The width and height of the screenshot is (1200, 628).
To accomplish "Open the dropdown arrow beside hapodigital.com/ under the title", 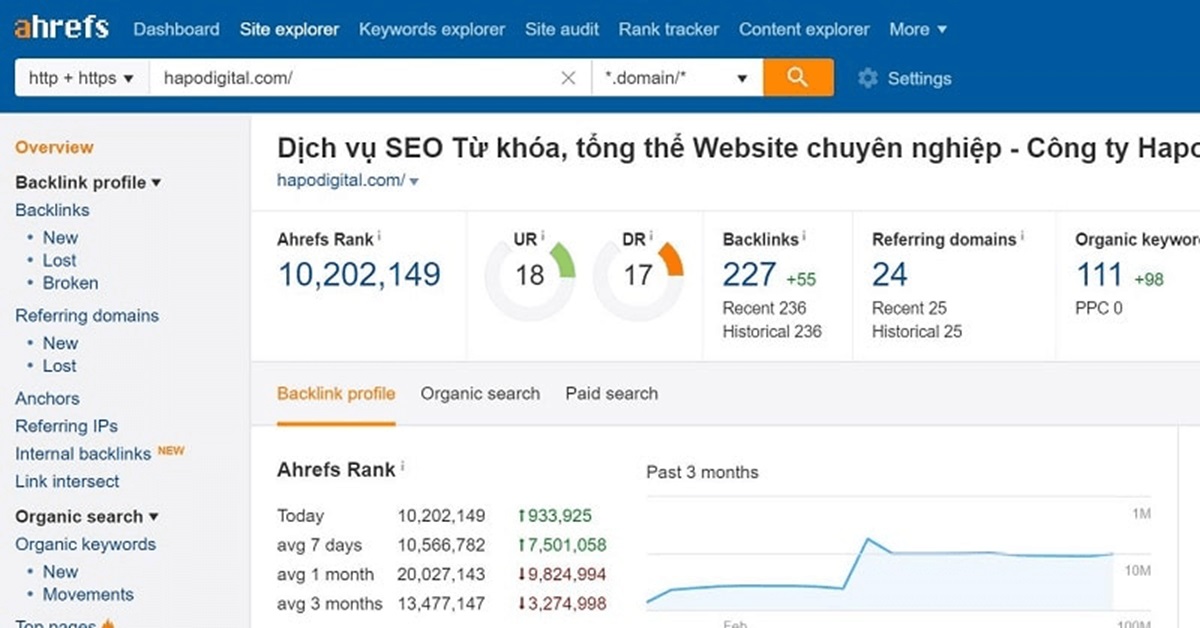I will coord(414,182).
